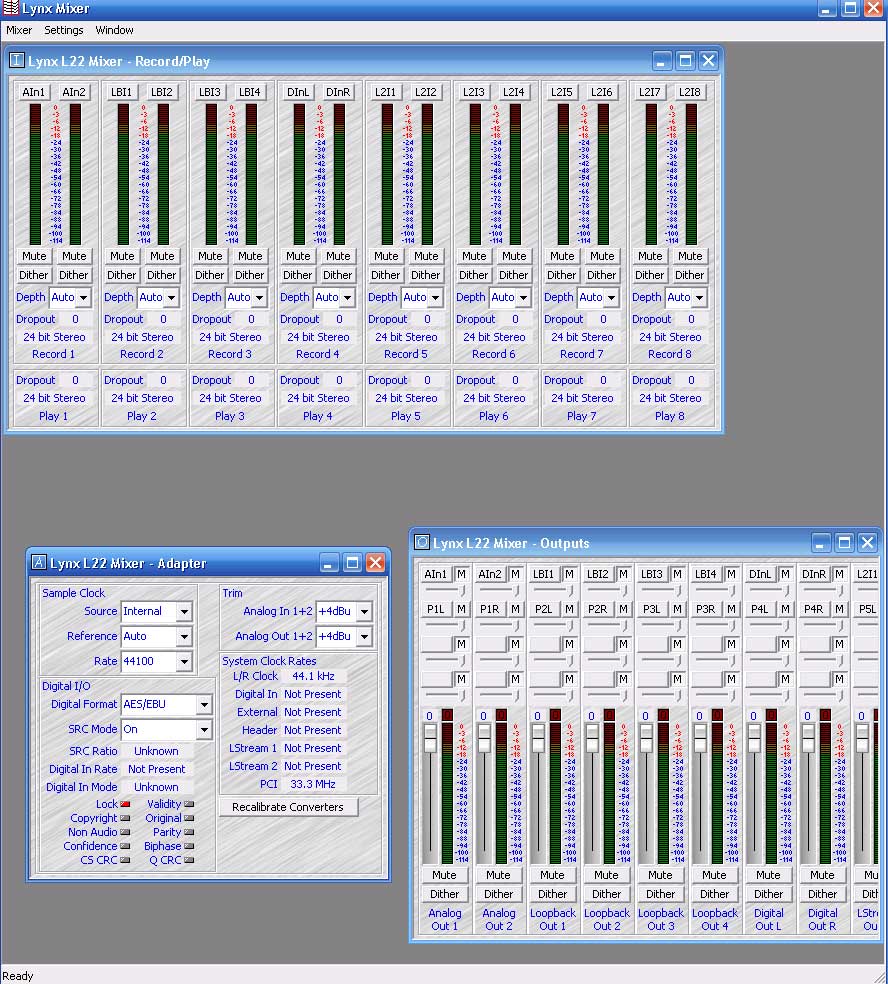The width and height of the screenshot is (888, 984).
Task: Click the P4R source button in Outputs
Action: point(814,609)
